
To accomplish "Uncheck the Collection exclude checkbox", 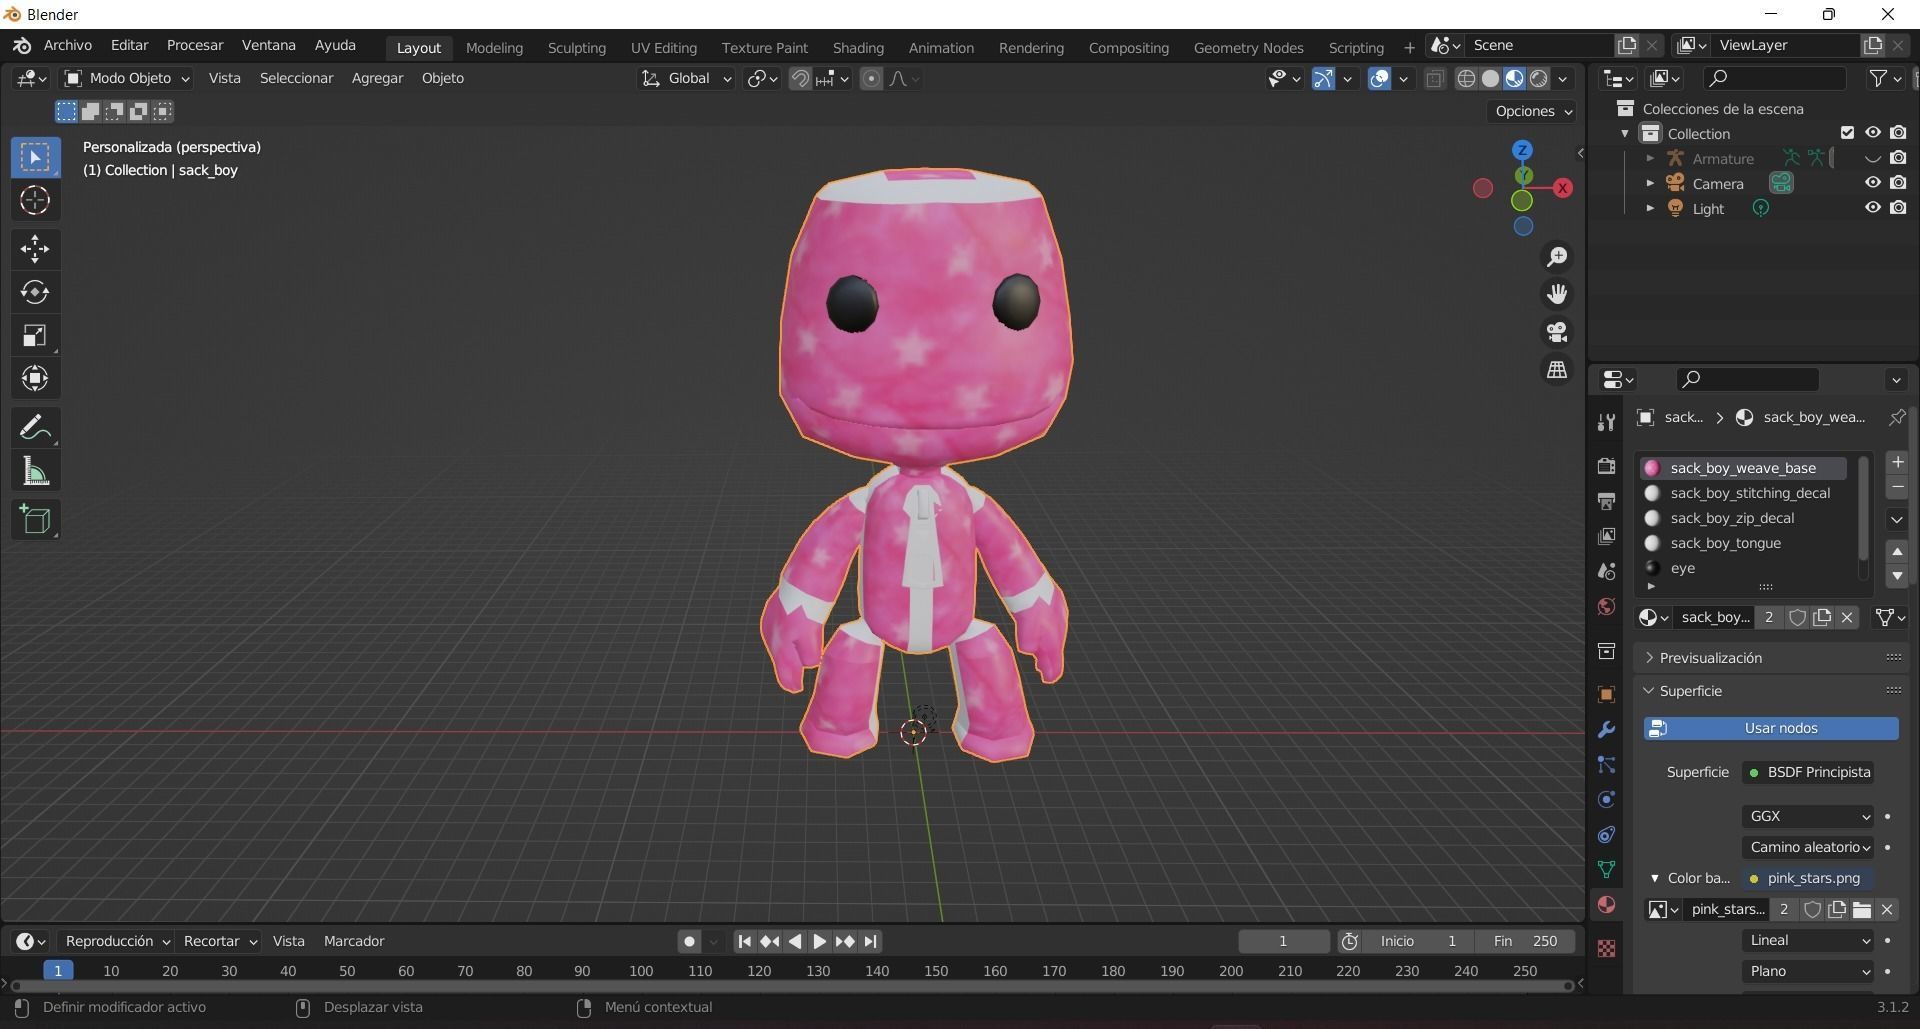I will pyautogui.click(x=1847, y=133).
